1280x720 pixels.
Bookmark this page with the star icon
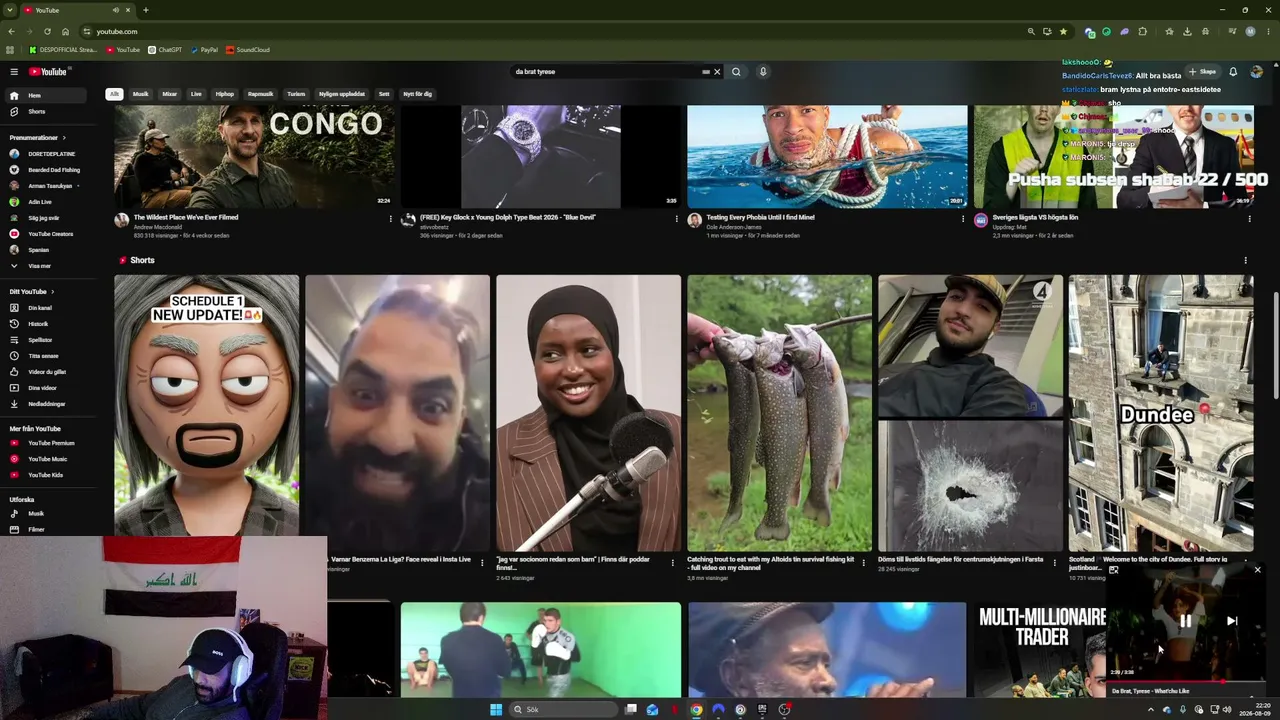[x=1063, y=32]
